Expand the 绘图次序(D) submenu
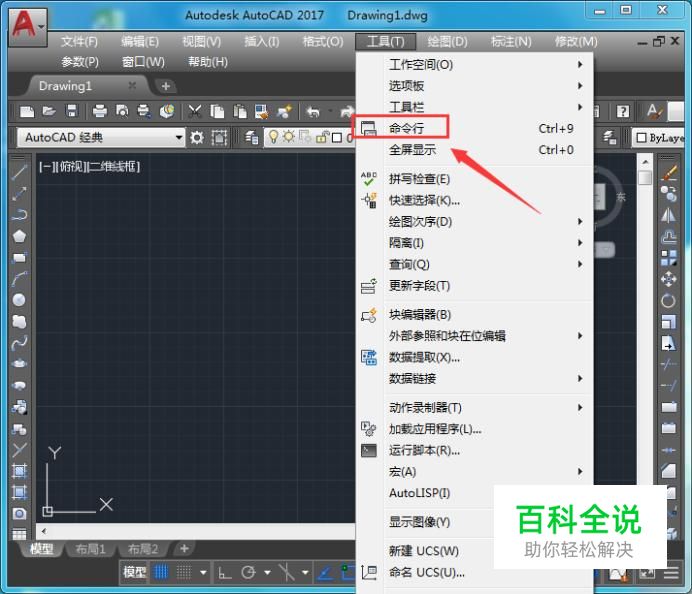 point(475,222)
